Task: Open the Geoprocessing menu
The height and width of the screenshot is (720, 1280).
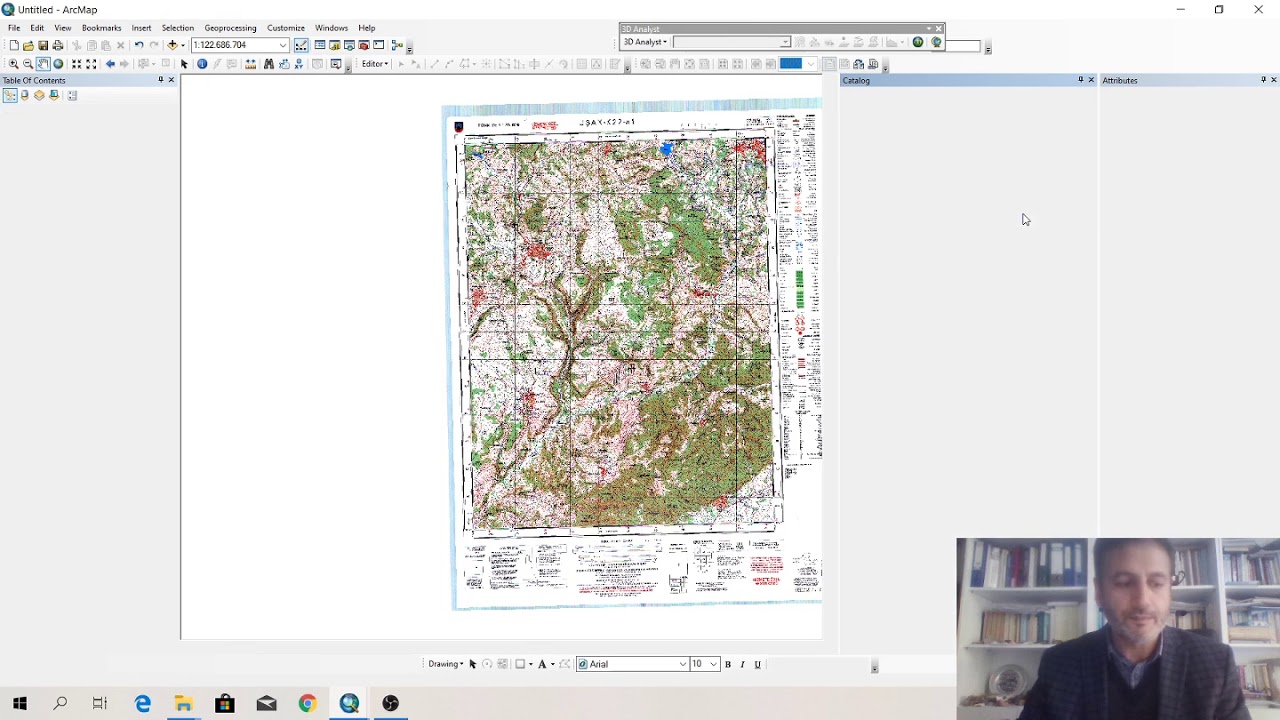Action: point(230,28)
